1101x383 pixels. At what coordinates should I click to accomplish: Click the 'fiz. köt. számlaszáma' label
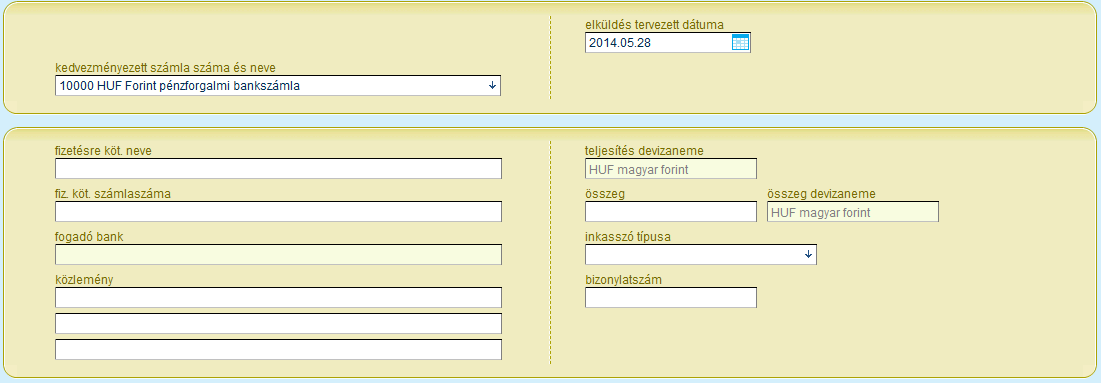coord(113,194)
